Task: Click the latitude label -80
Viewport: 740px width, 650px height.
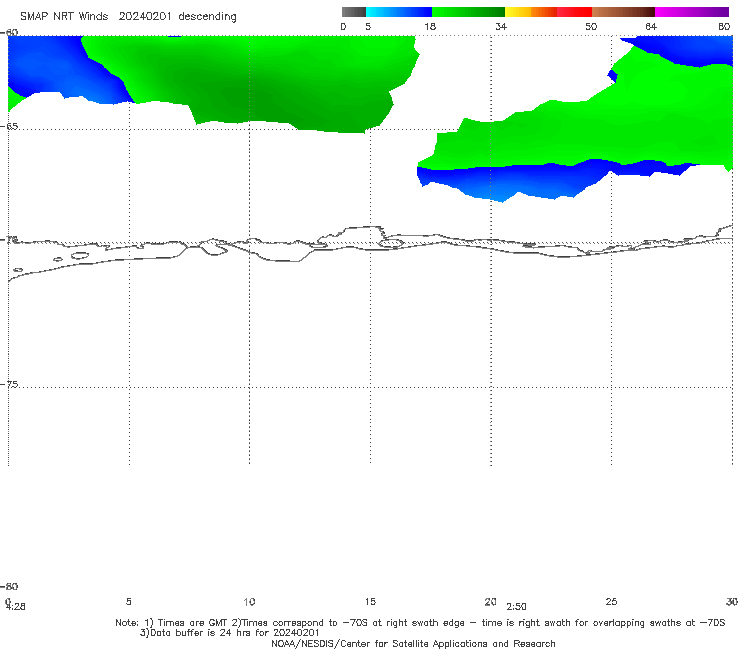Action: pyautogui.click(x=9, y=586)
